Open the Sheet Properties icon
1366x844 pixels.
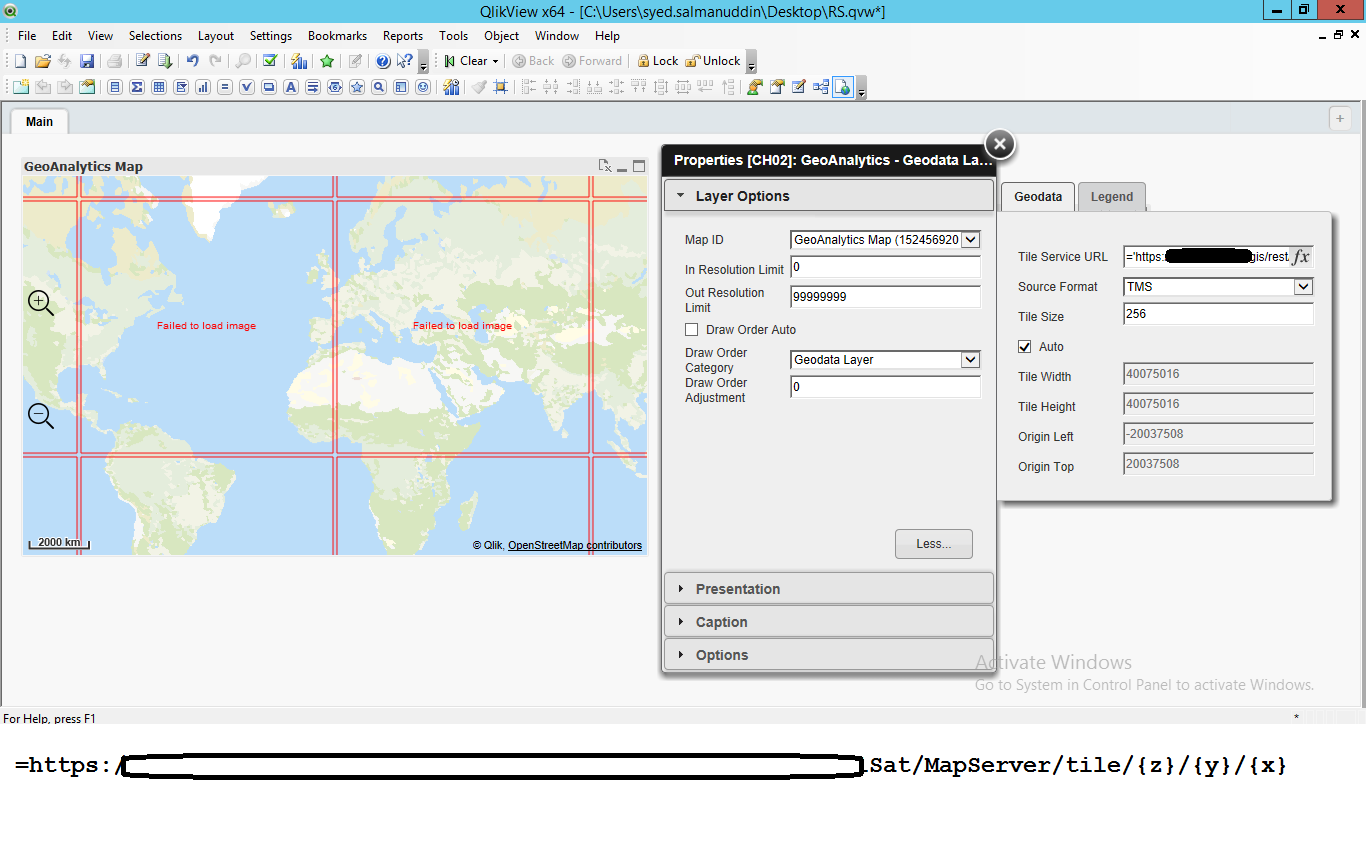point(87,87)
